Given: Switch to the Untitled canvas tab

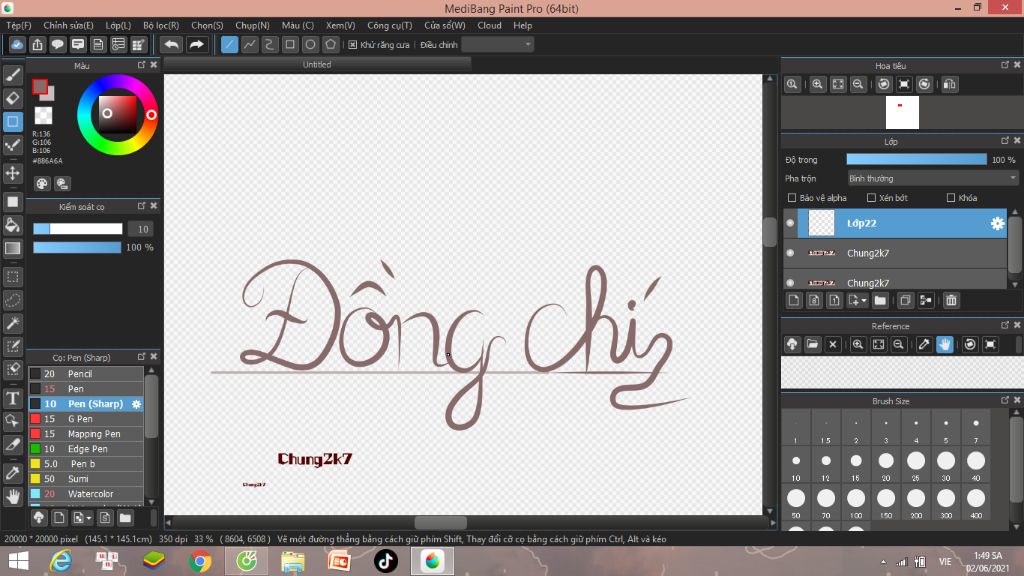Looking at the screenshot, I should click(317, 65).
